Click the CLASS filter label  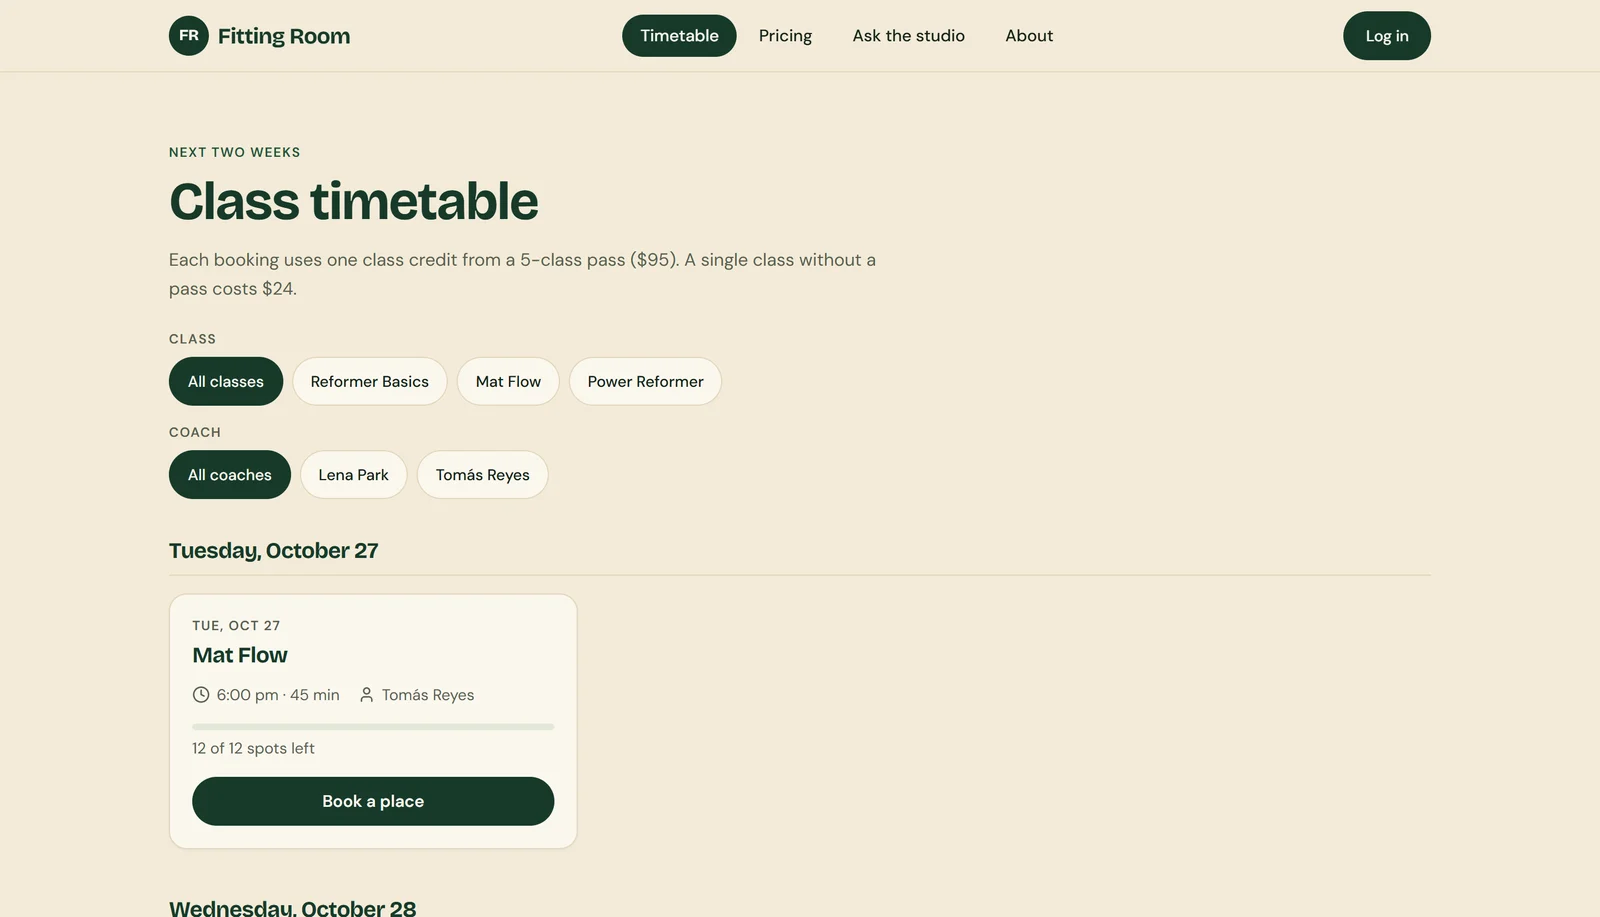pos(192,339)
